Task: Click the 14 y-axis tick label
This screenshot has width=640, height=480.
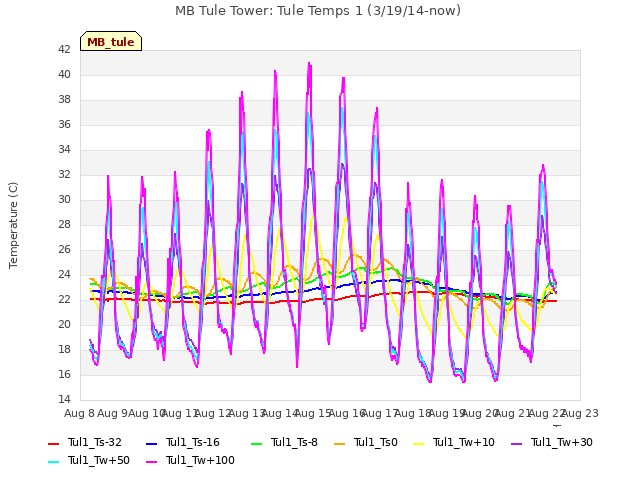Action: [x=64, y=399]
